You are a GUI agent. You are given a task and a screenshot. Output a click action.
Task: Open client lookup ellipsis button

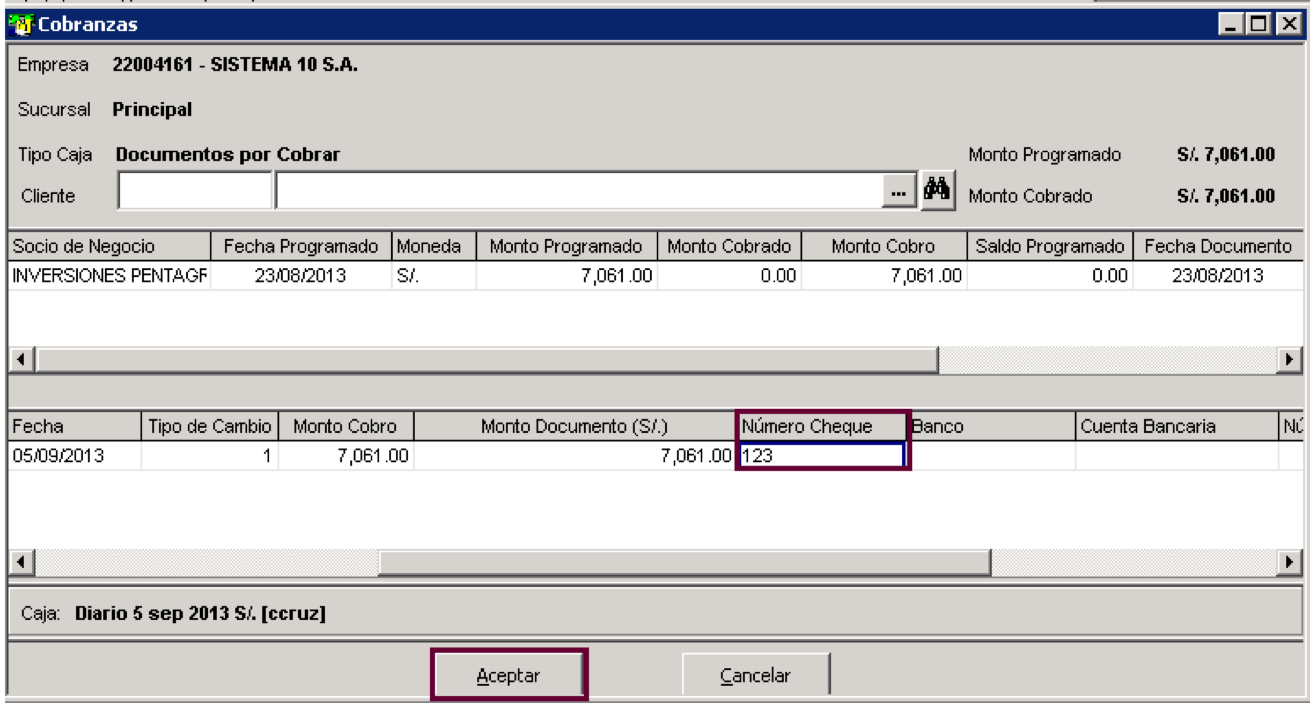point(899,191)
